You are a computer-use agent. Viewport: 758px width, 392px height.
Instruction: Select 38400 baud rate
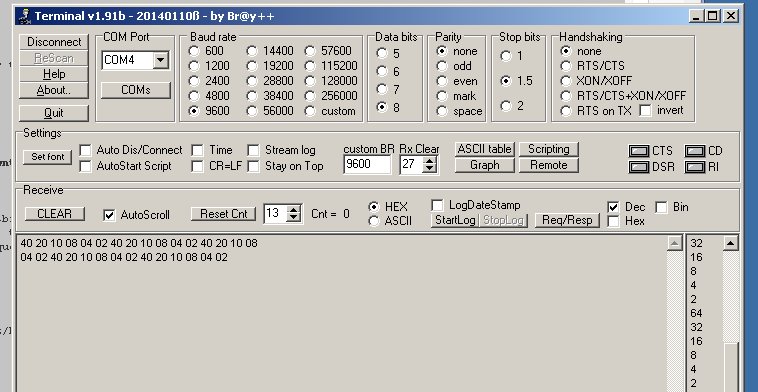(x=252, y=96)
